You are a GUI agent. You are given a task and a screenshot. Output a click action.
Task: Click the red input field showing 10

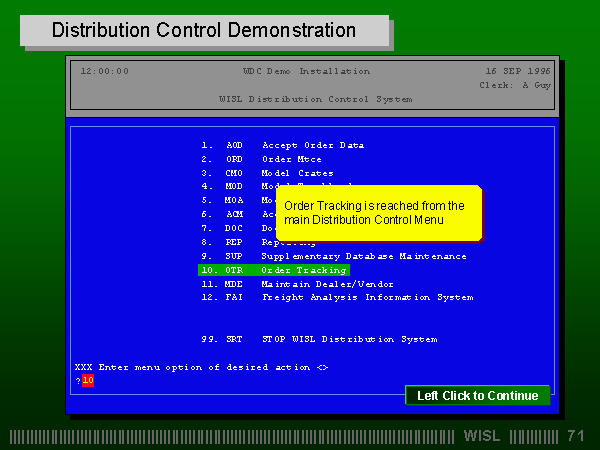click(88, 380)
